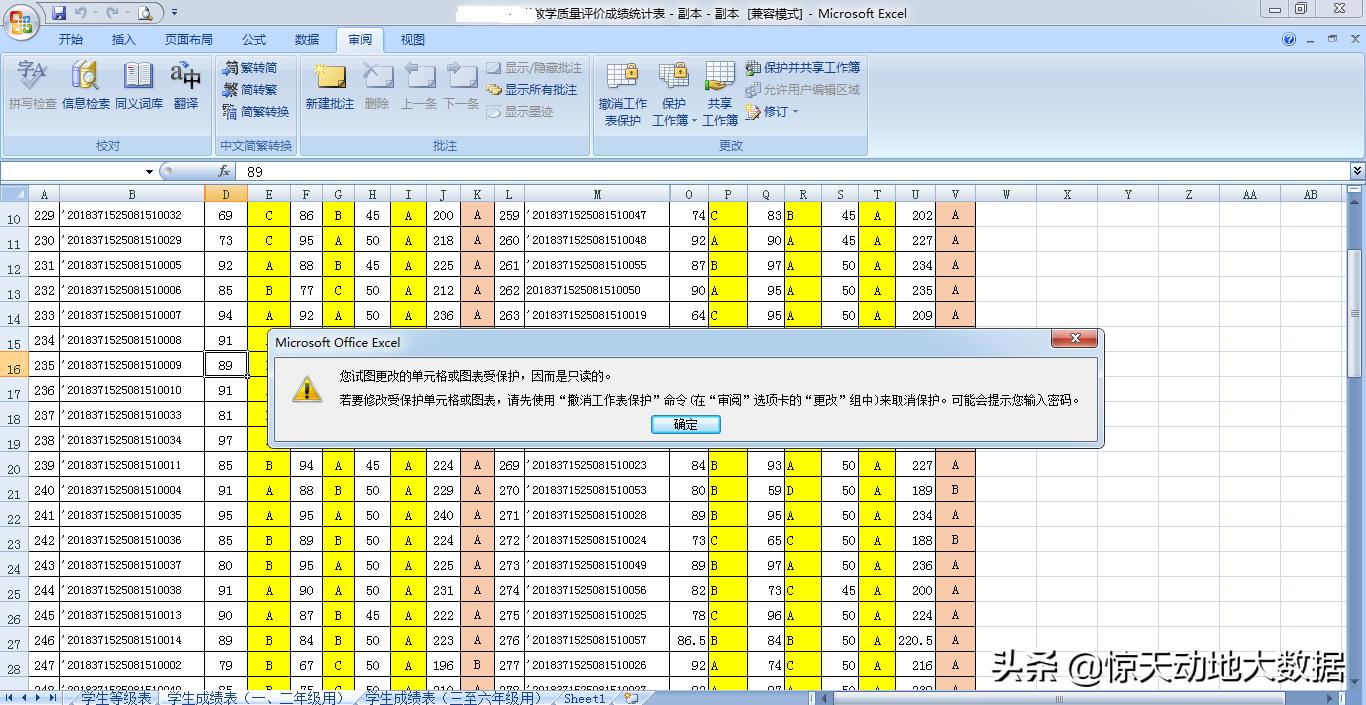Click the Office button logo
Screen dimensions: 1366x705
(20, 21)
